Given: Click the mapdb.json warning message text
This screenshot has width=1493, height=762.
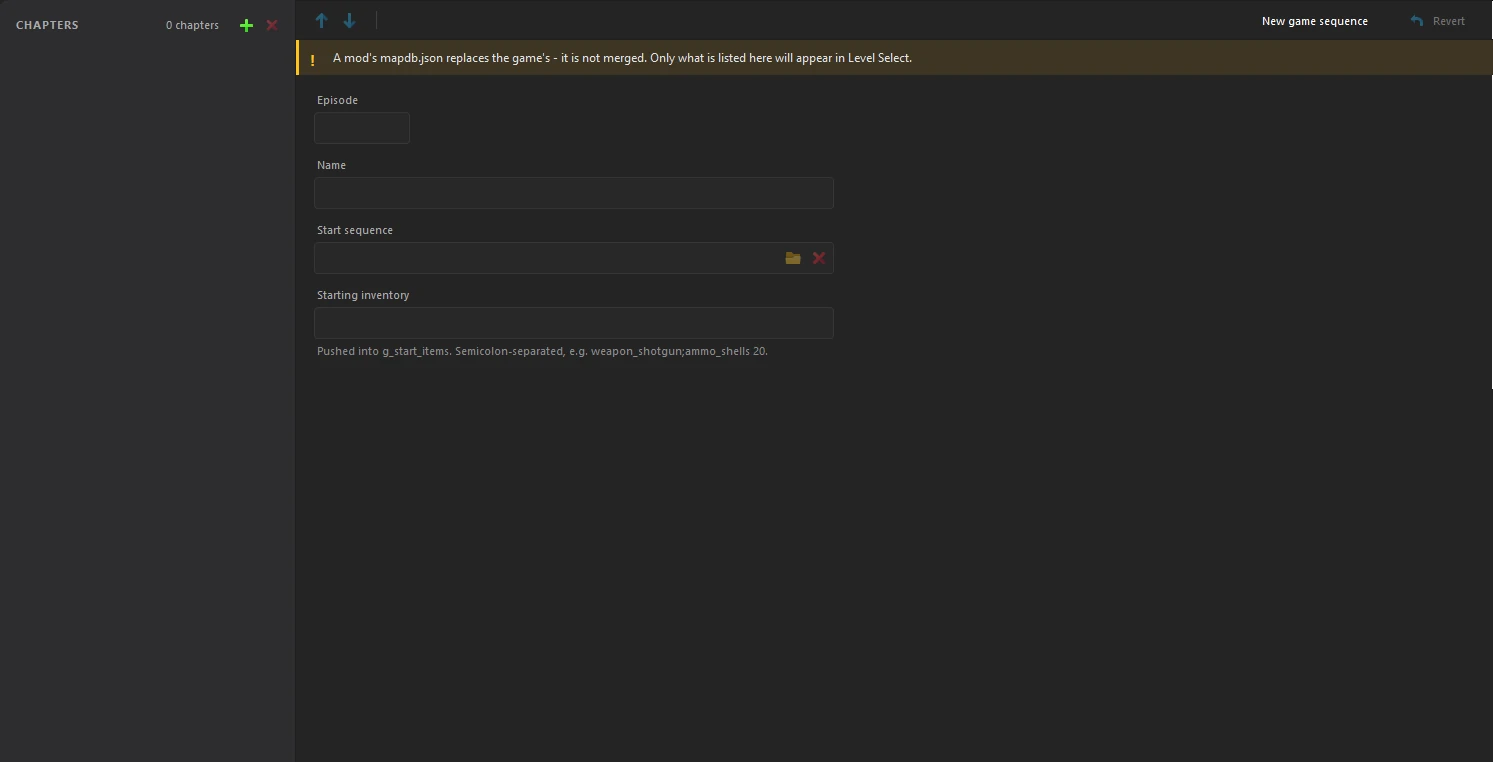Looking at the screenshot, I should (x=622, y=58).
